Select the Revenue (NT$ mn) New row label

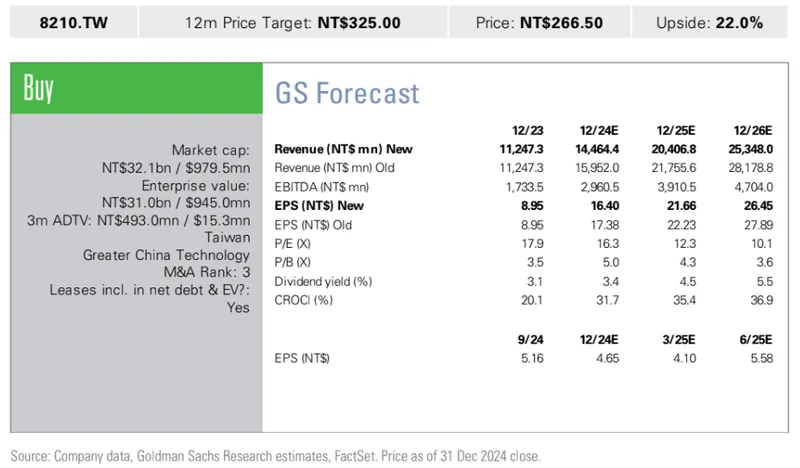[x=343, y=149]
